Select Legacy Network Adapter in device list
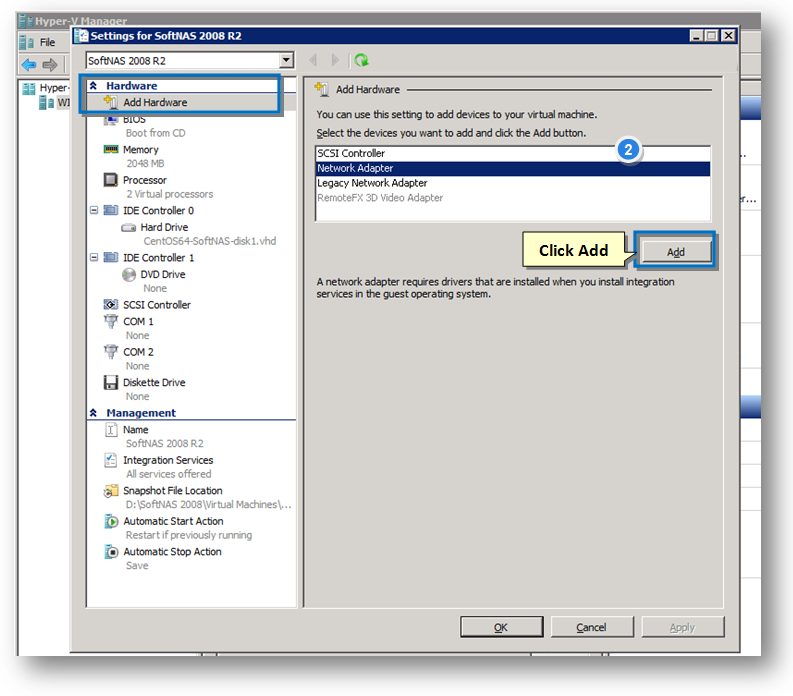Screen dimensions: 793x696 513,183
